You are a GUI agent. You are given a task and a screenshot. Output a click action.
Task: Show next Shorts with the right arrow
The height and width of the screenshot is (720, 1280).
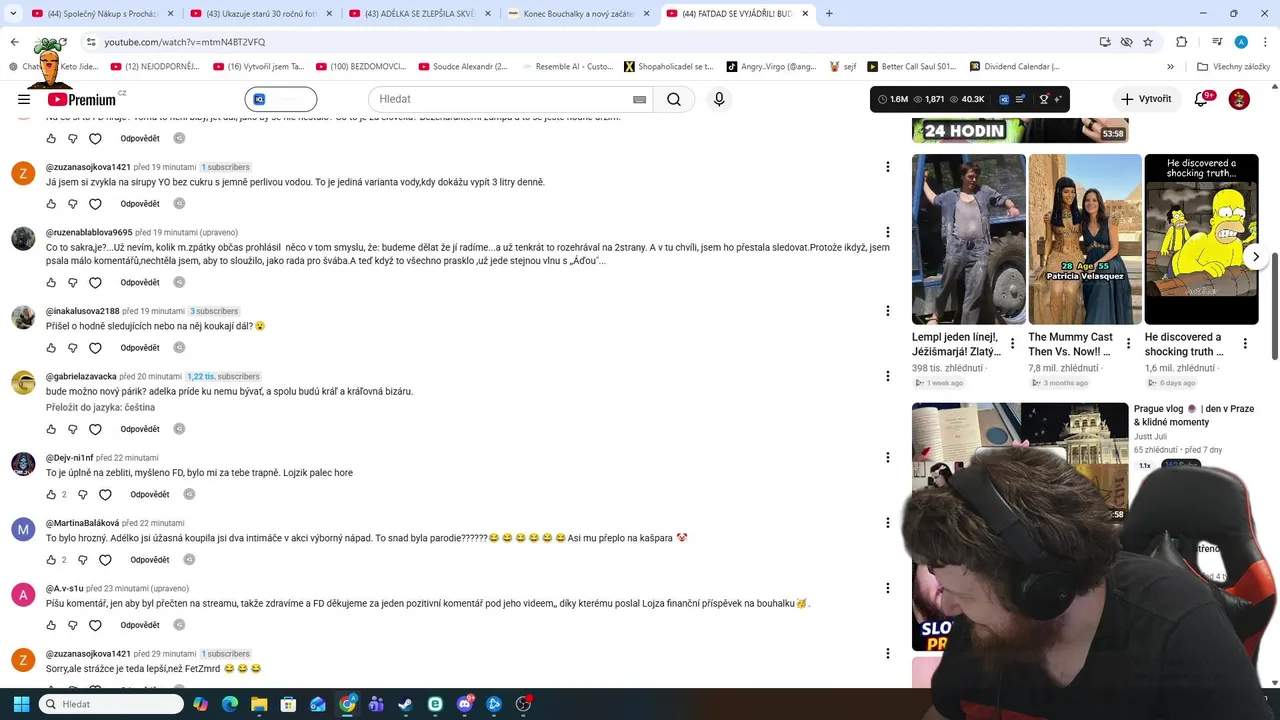1256,257
